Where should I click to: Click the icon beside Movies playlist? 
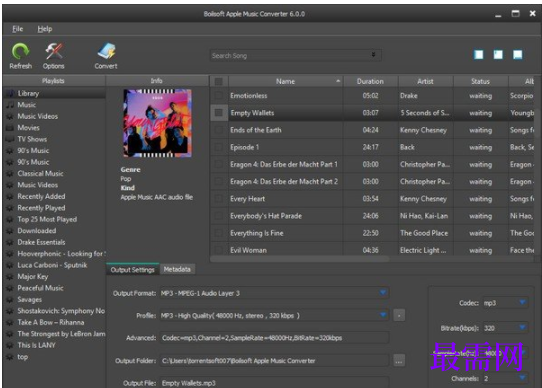click(x=10, y=128)
